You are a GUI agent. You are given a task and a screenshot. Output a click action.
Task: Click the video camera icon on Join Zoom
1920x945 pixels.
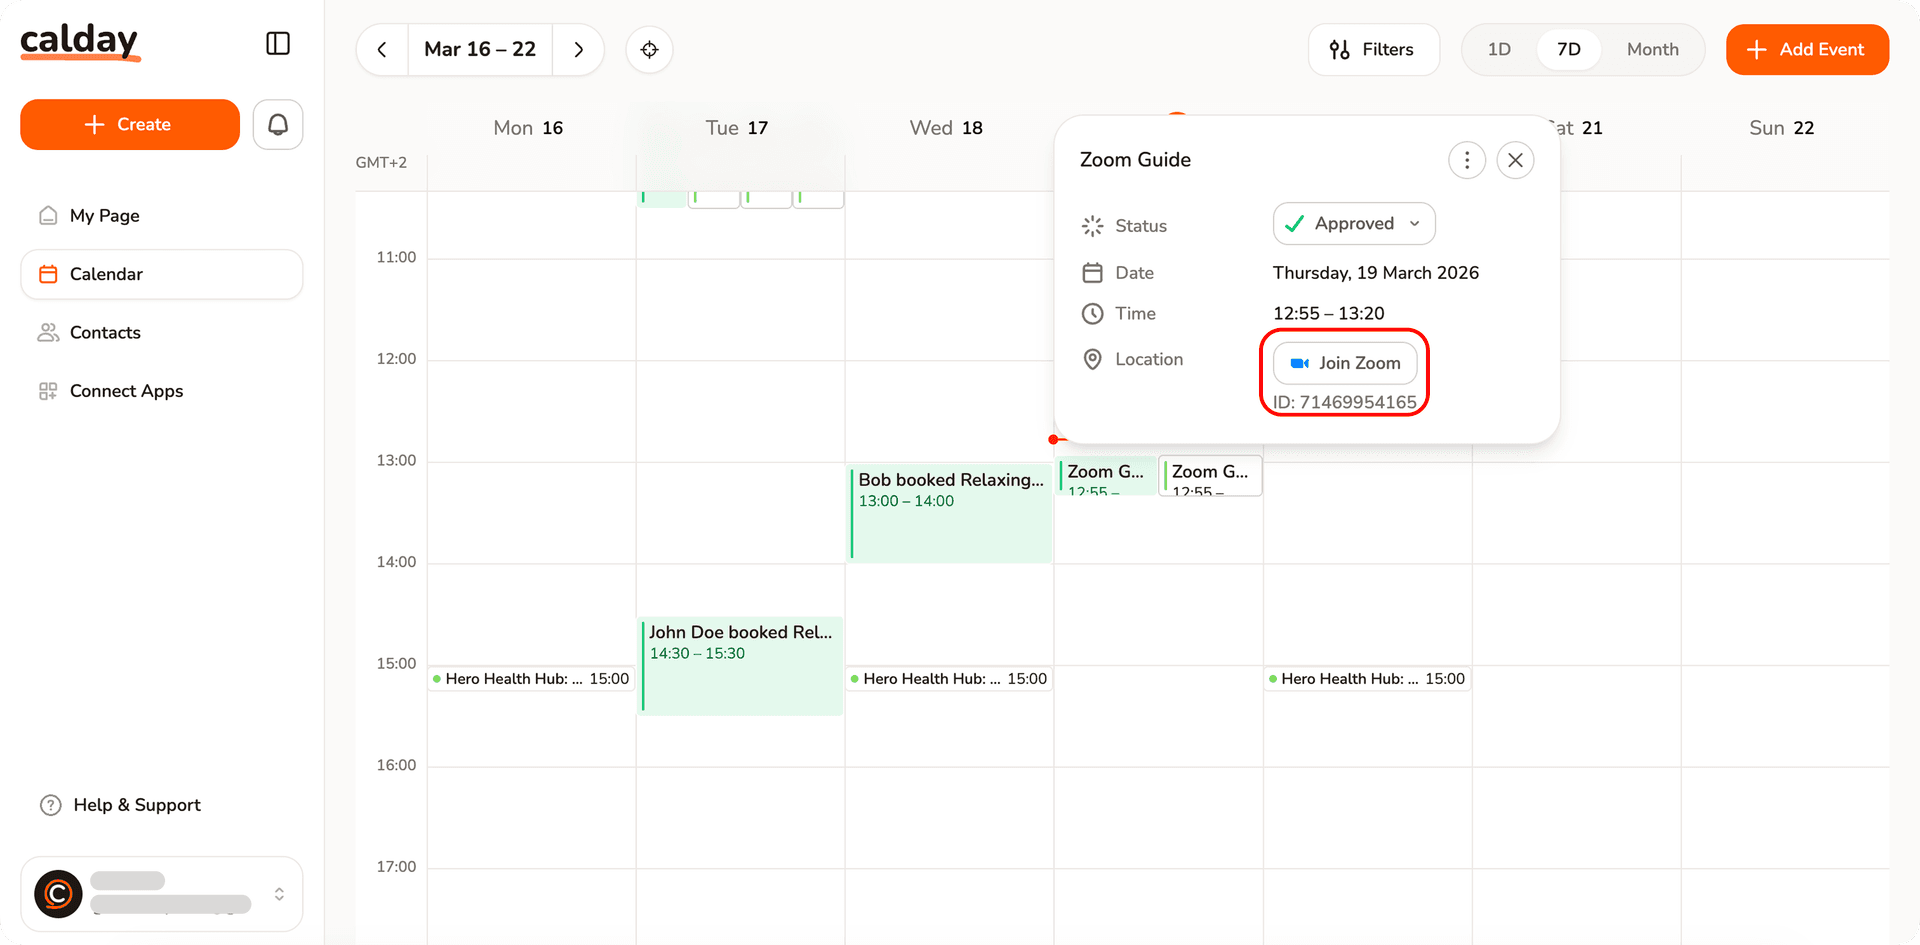pos(1300,363)
